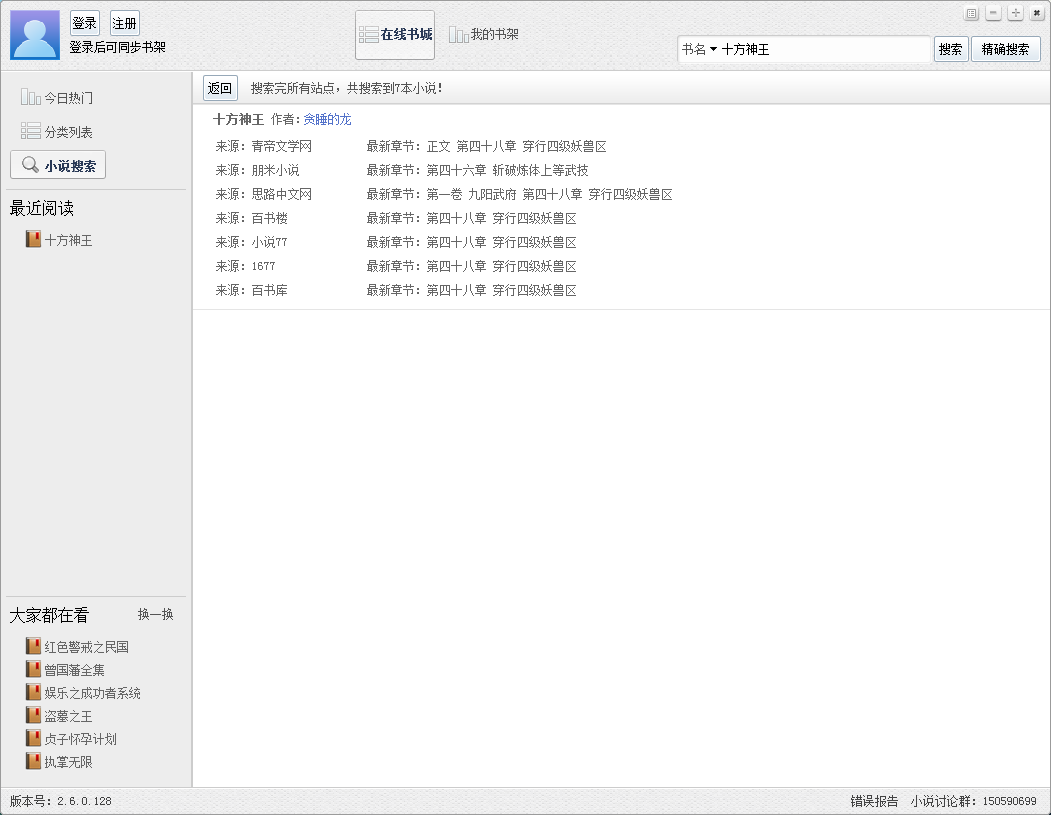Click the list icon beside 分类列表
The image size is (1051, 815).
click(x=31, y=131)
